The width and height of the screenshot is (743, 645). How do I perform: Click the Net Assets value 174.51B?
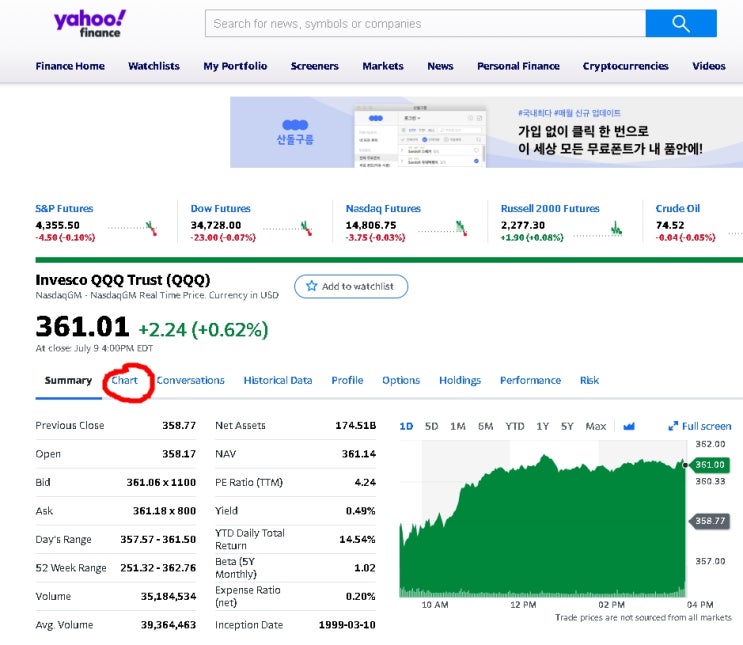(355, 426)
